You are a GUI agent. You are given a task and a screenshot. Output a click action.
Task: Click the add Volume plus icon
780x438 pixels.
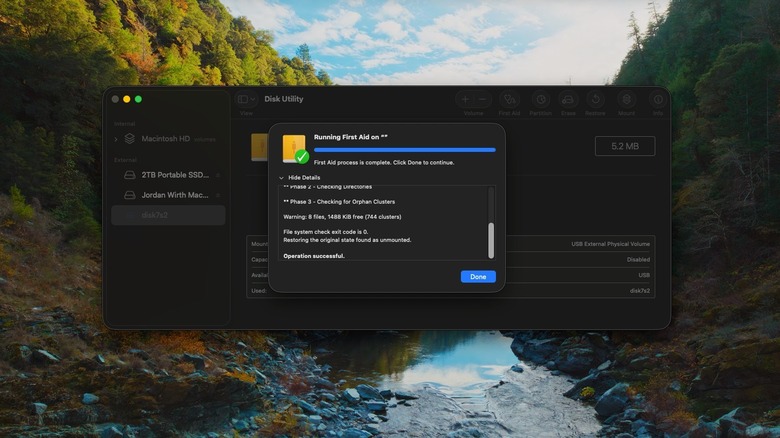(465, 100)
